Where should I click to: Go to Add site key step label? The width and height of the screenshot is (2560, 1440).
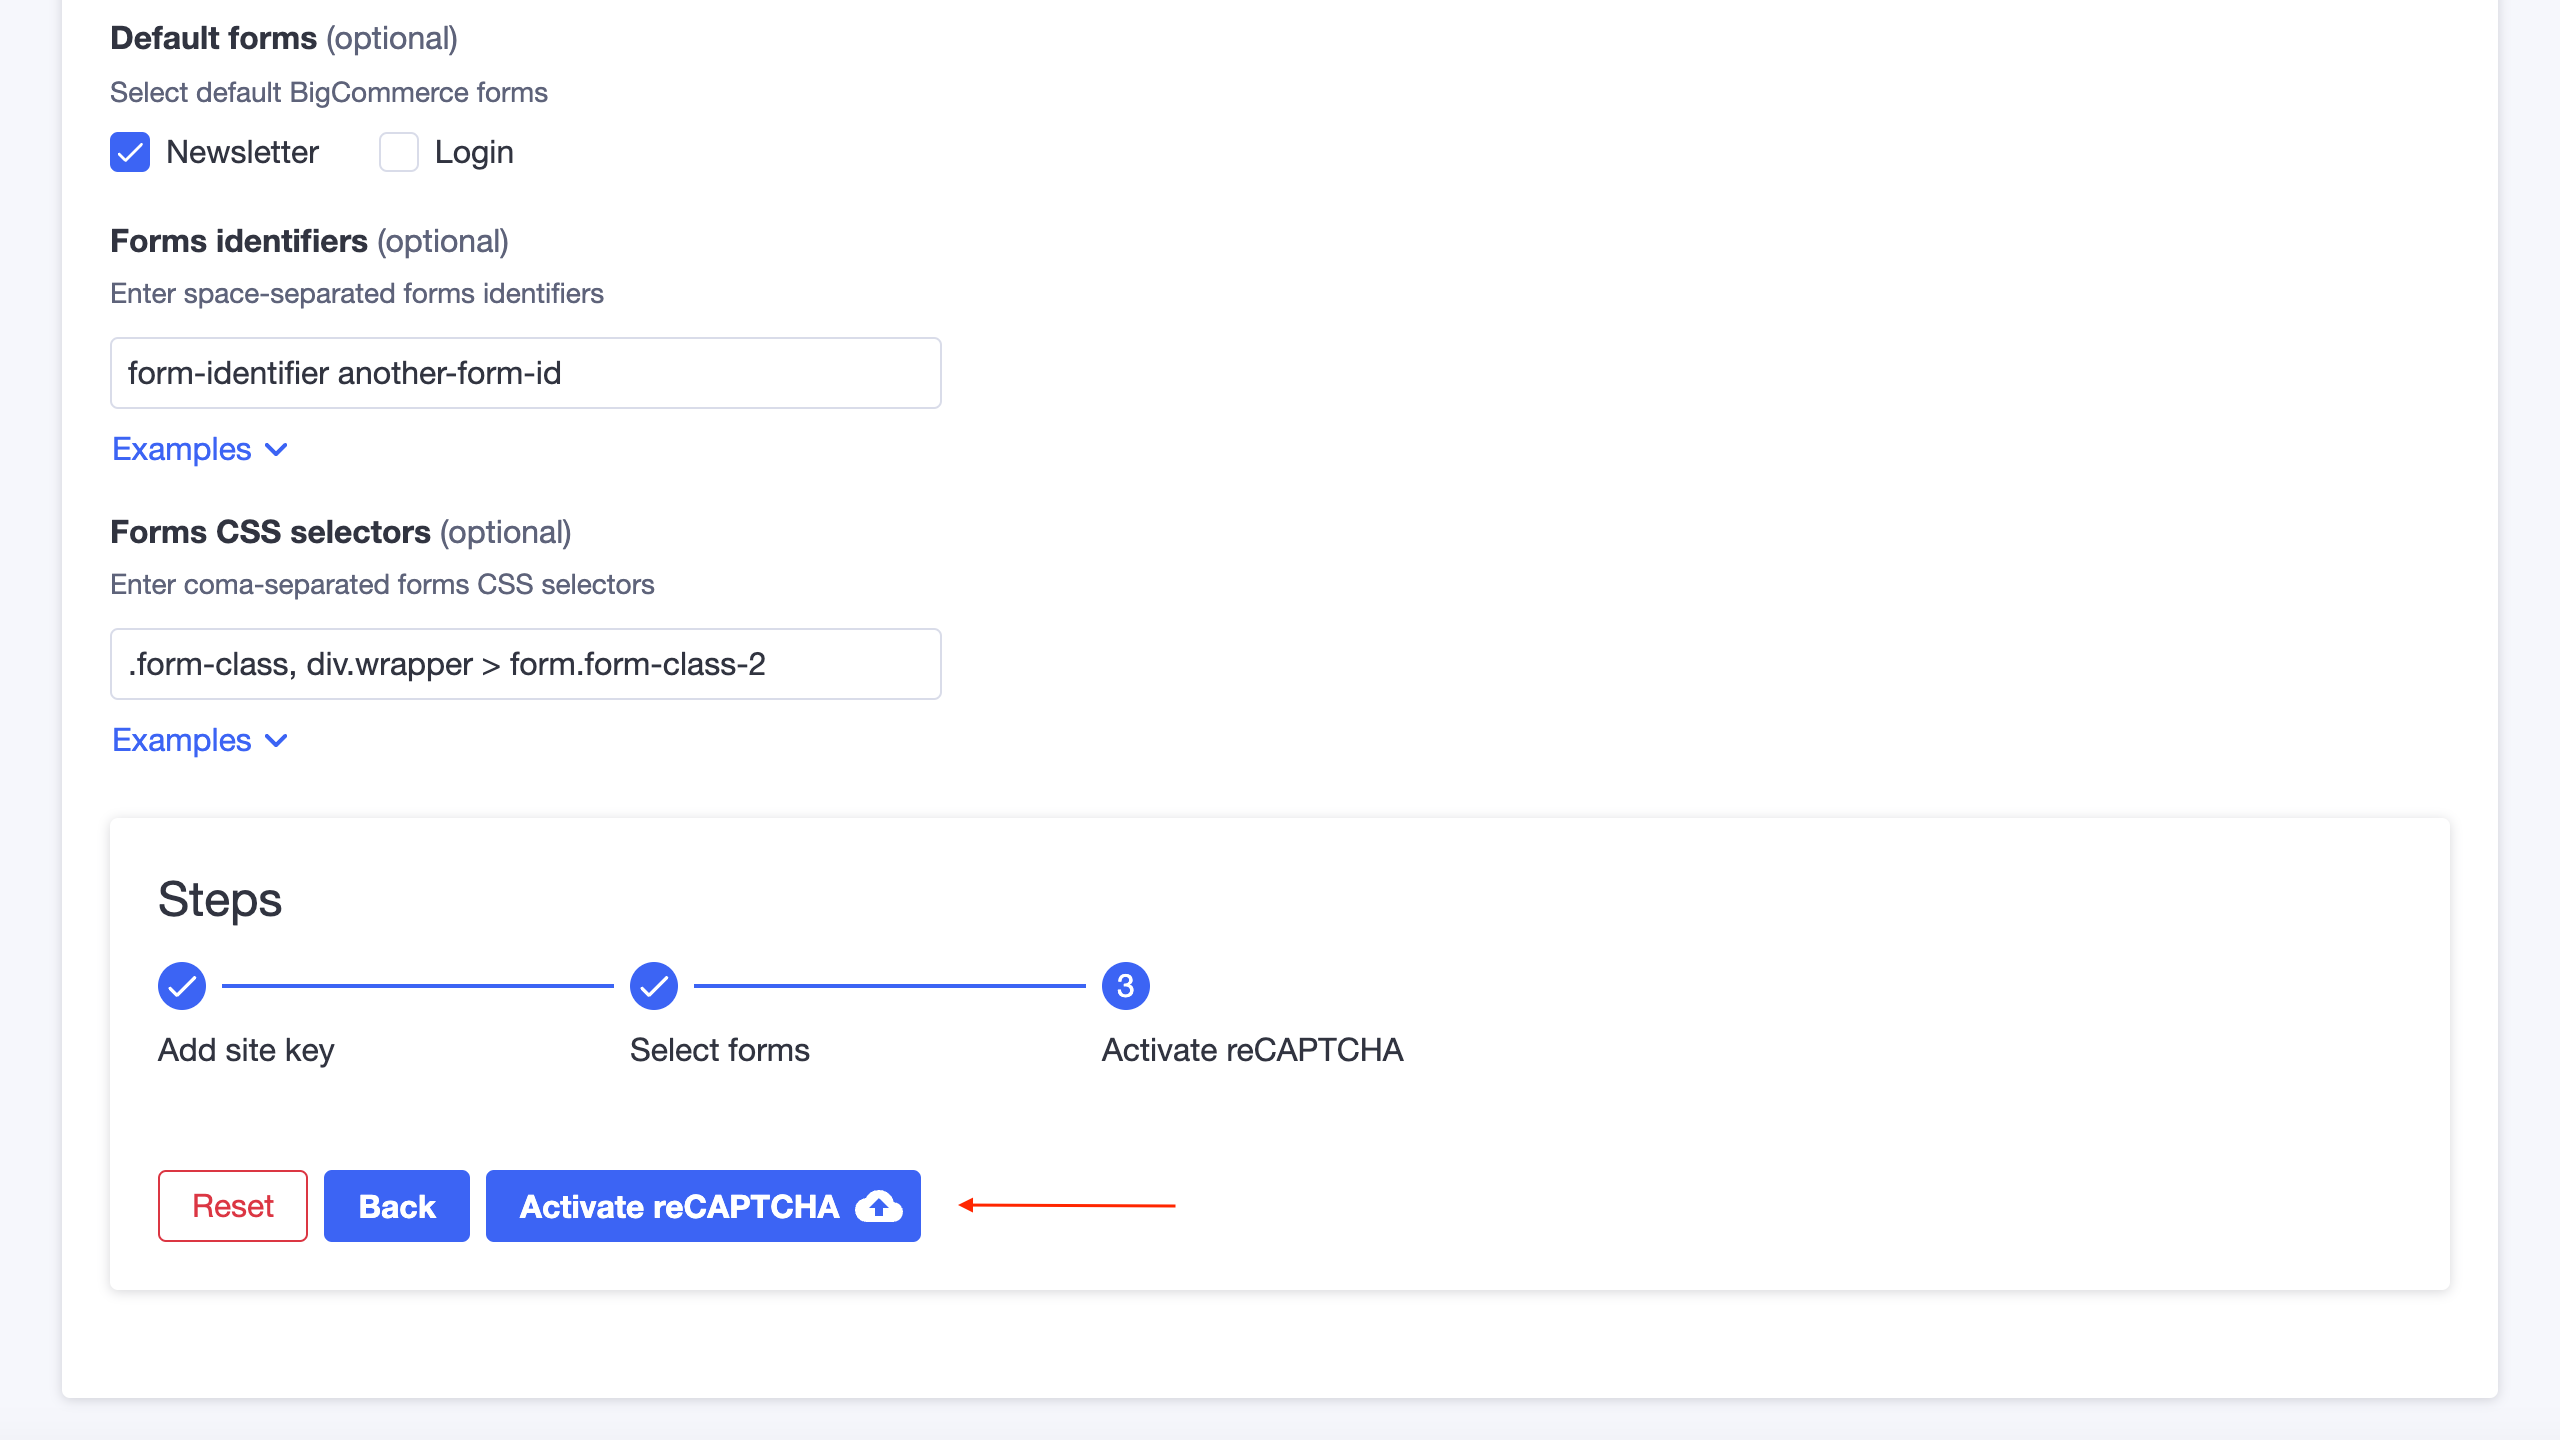click(x=246, y=1050)
